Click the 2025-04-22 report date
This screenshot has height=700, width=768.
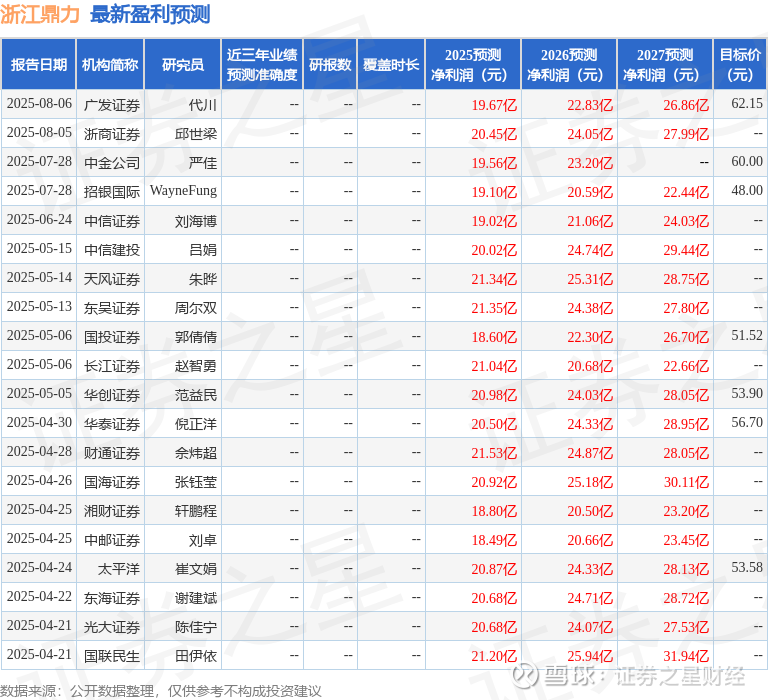(39, 596)
